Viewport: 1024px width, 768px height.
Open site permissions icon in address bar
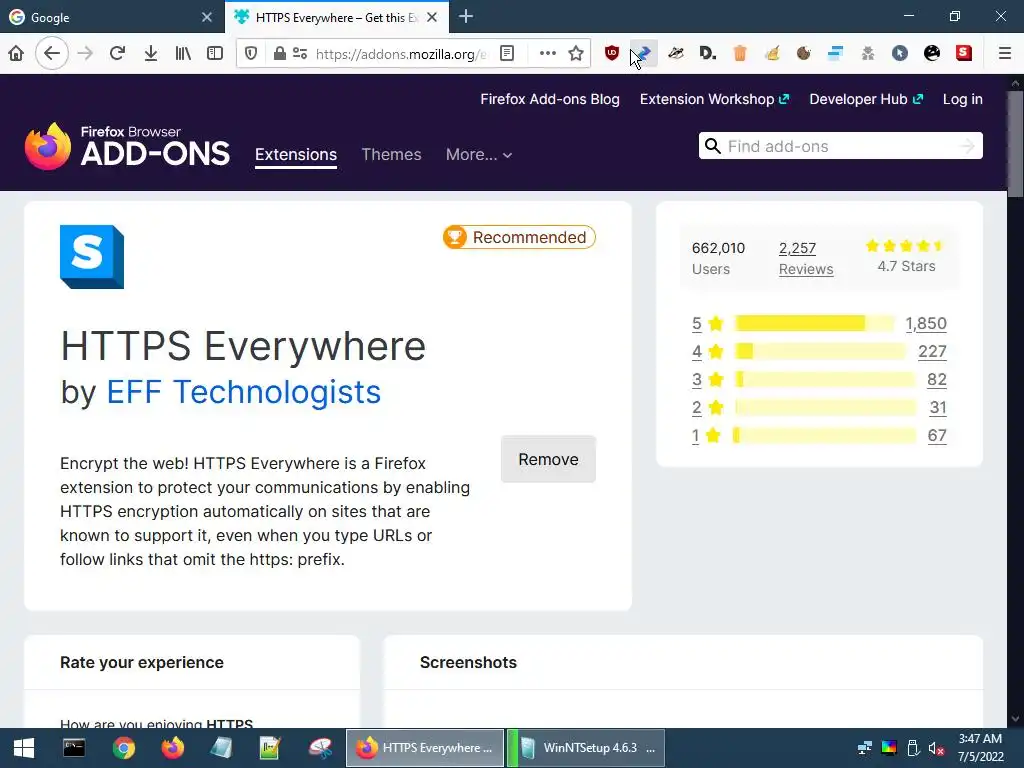coord(300,54)
